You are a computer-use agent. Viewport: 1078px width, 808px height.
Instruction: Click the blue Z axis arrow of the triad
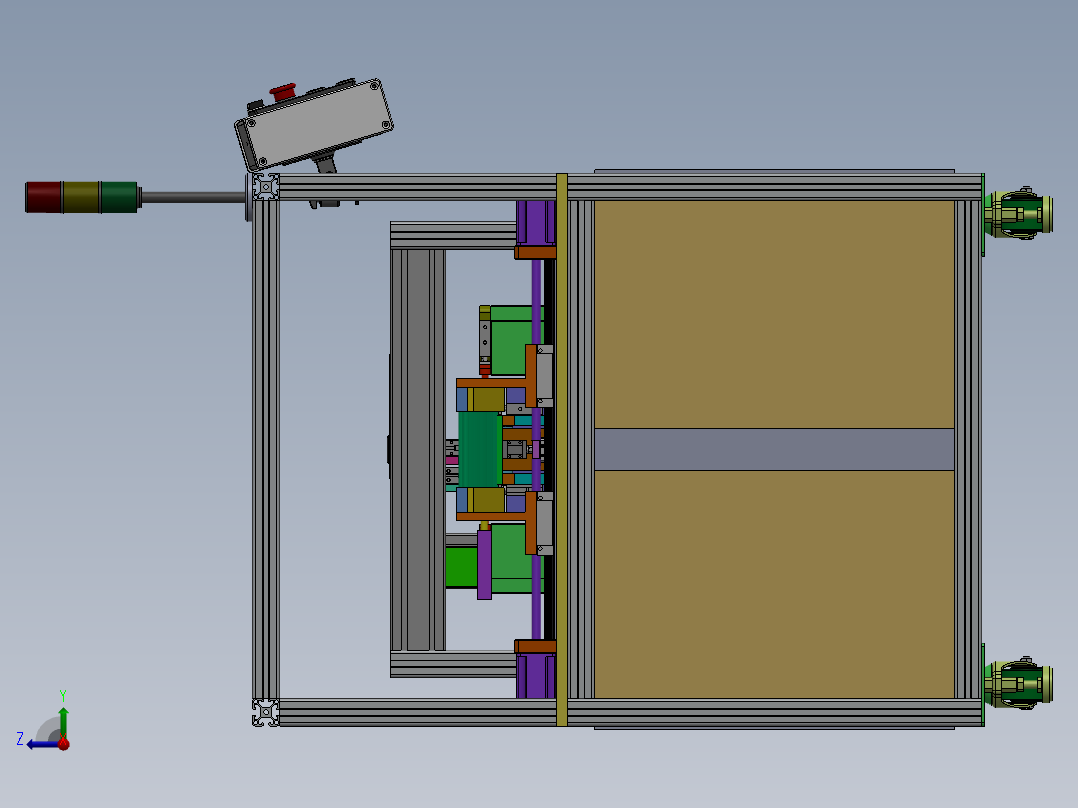[40, 744]
